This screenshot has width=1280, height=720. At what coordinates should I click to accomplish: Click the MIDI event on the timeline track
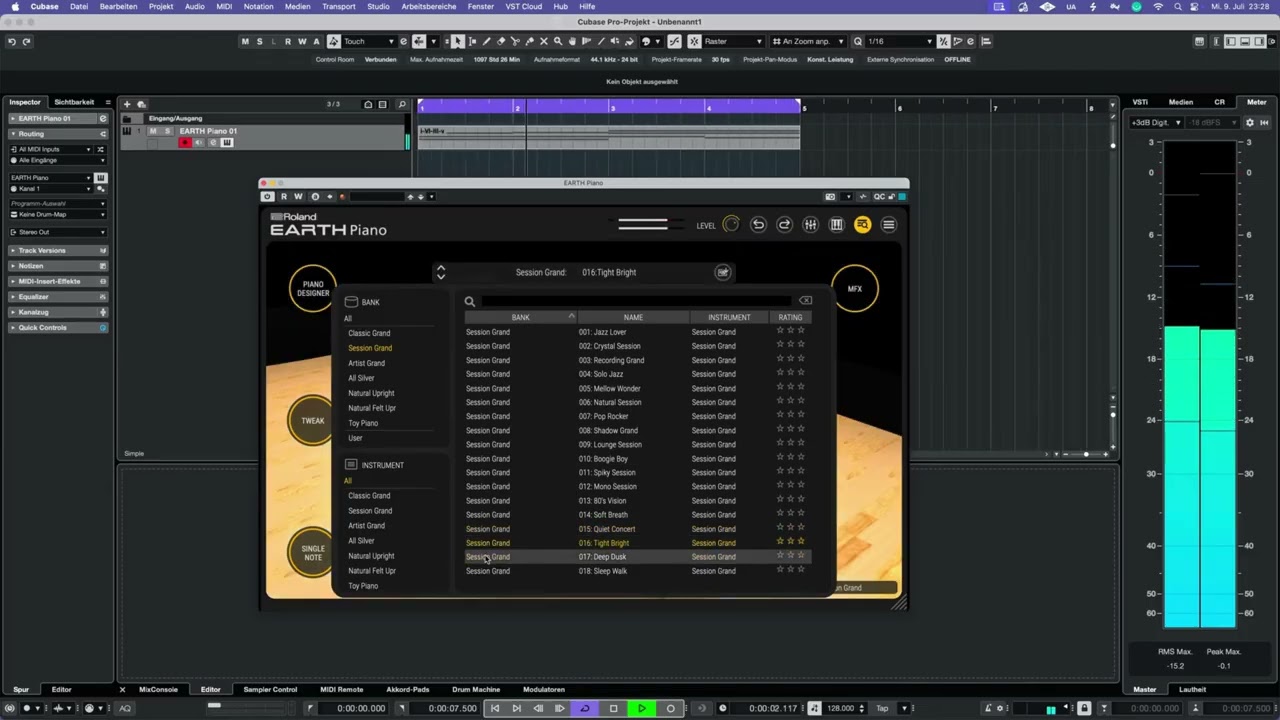(609, 138)
